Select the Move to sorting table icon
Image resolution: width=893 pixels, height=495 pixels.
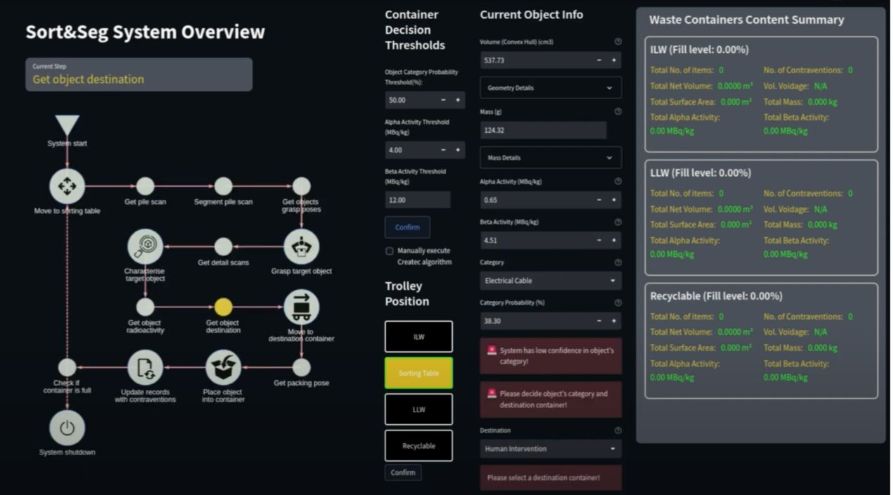point(67,186)
